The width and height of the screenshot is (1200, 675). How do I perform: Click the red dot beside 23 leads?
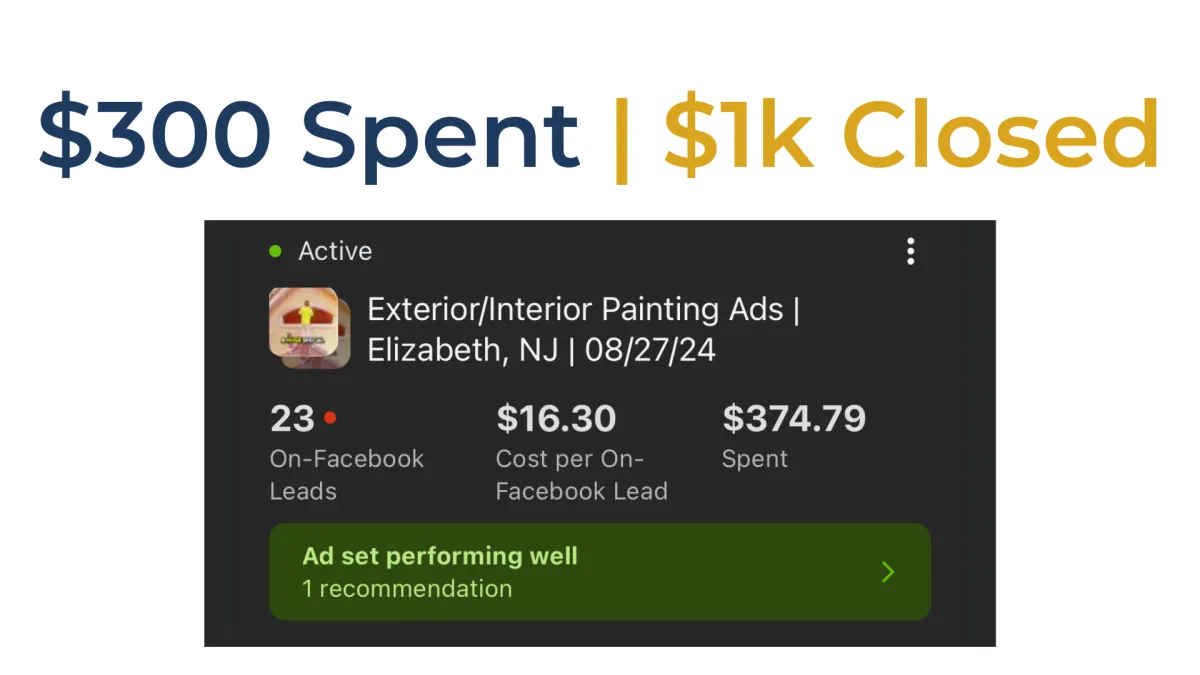(x=330, y=418)
